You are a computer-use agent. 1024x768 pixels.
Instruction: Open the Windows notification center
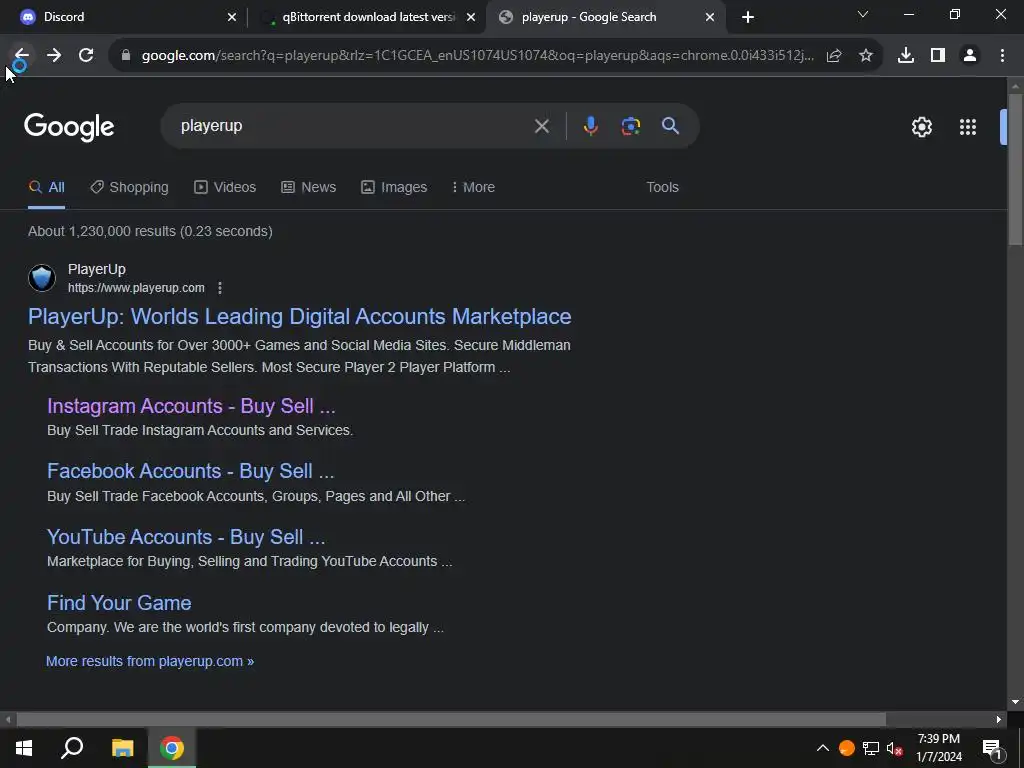pyautogui.click(x=991, y=749)
